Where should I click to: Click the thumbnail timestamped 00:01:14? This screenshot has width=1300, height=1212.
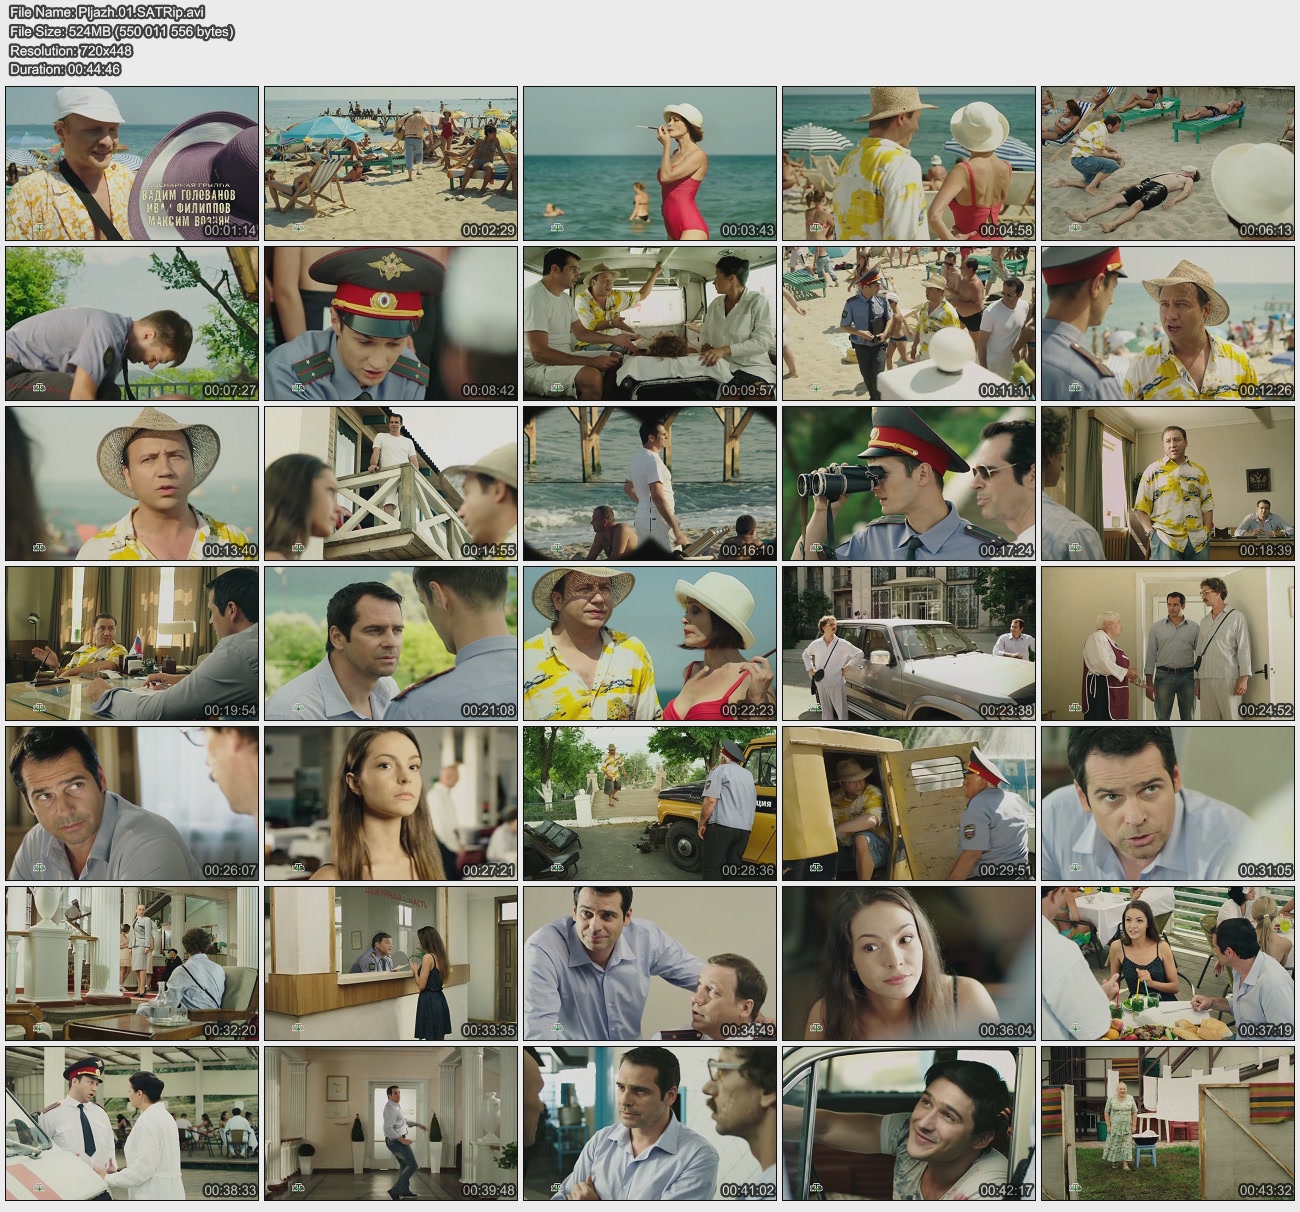(132, 163)
